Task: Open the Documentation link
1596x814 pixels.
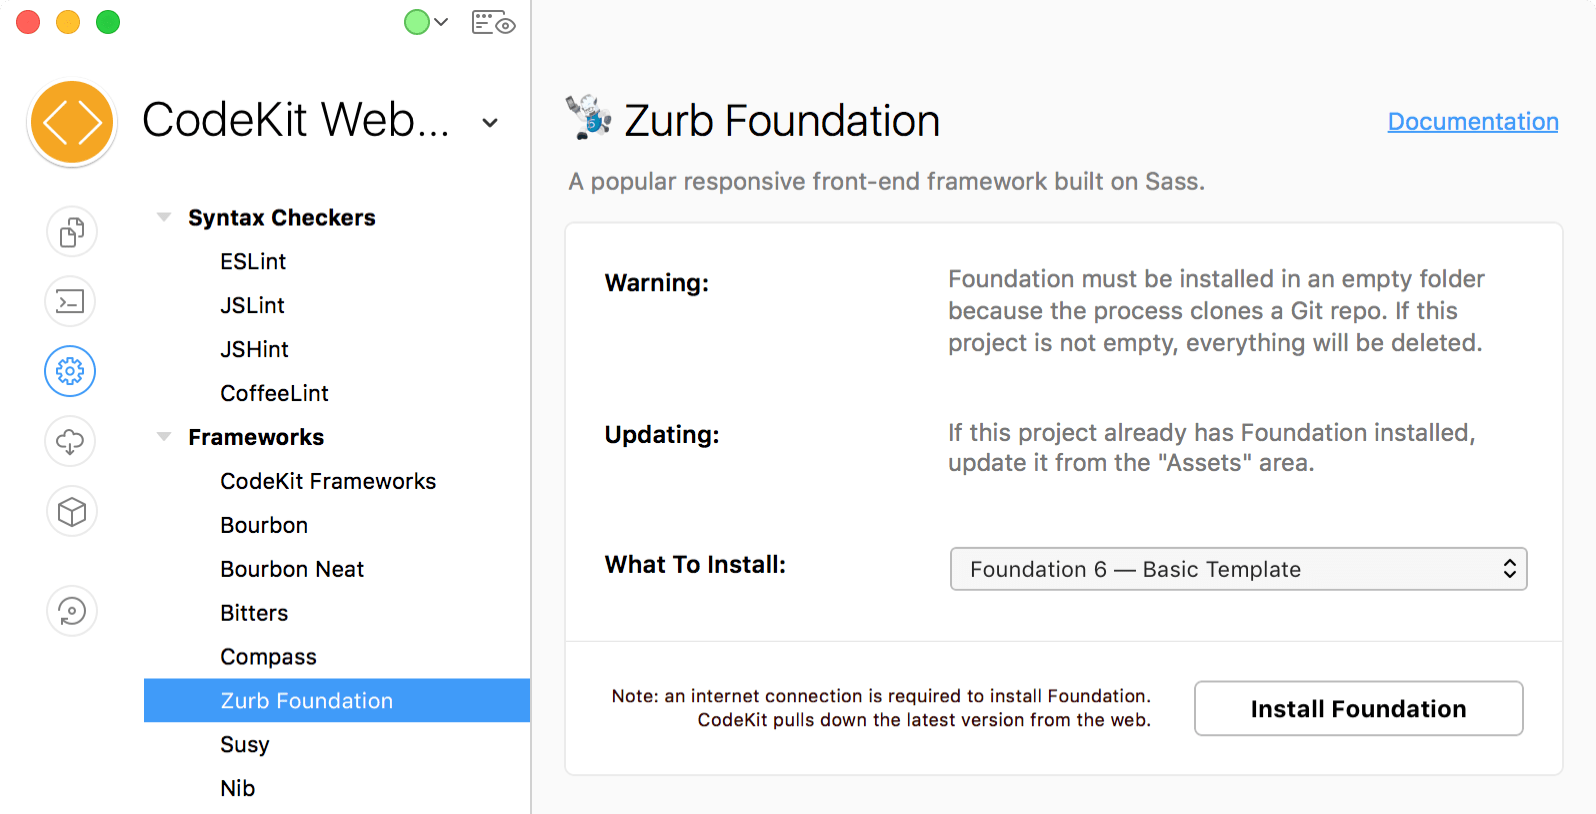Action: [1472, 121]
